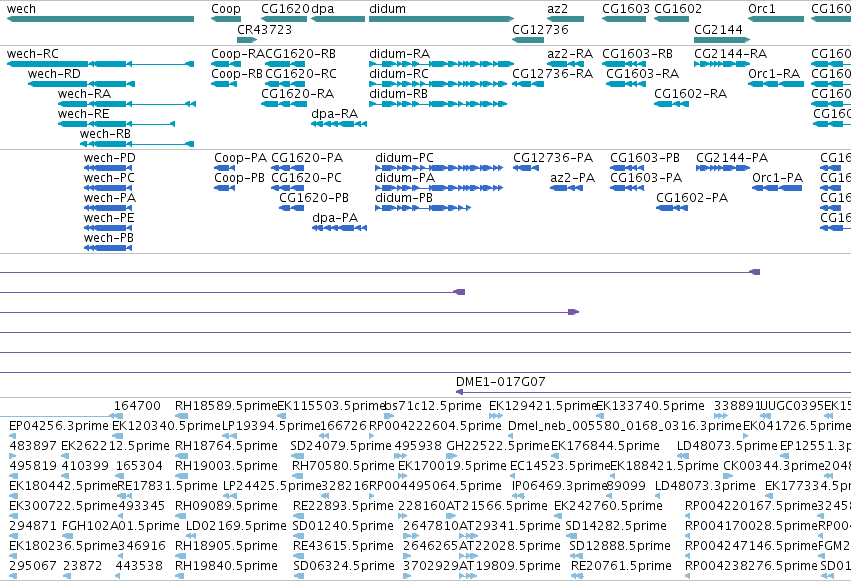Click the CR43723 gene glyph
This screenshot has width=851, height=581.
pyautogui.click(x=247, y=40)
